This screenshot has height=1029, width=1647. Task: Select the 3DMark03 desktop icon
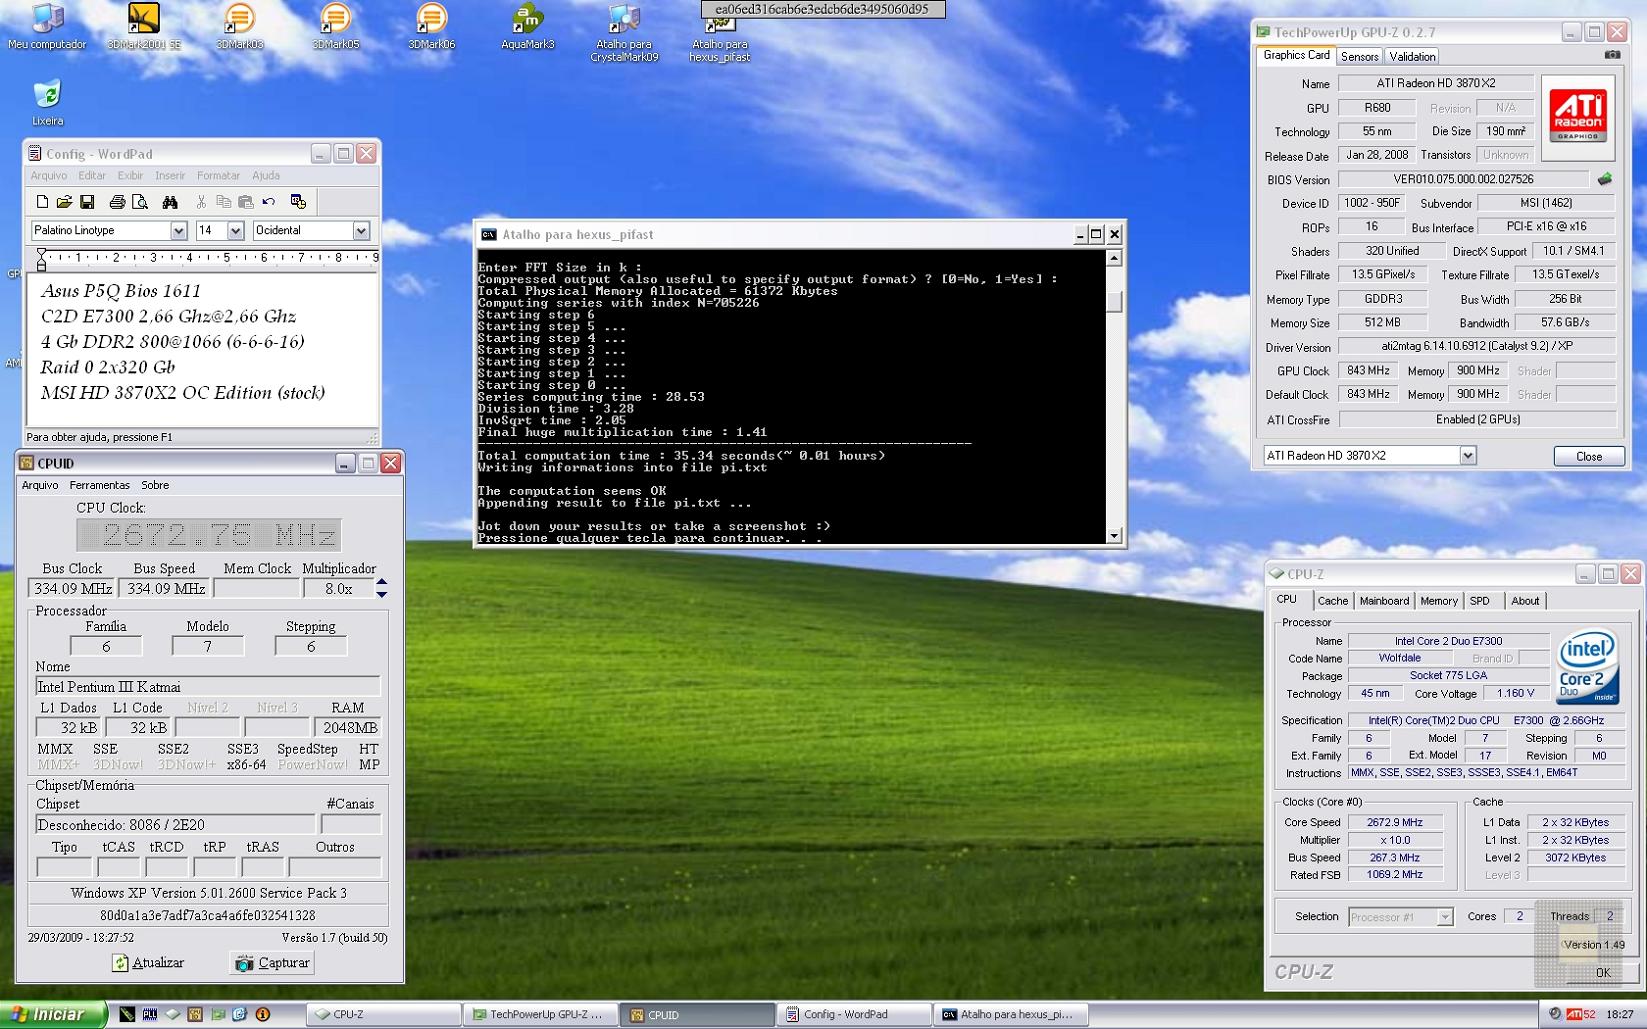[239, 27]
